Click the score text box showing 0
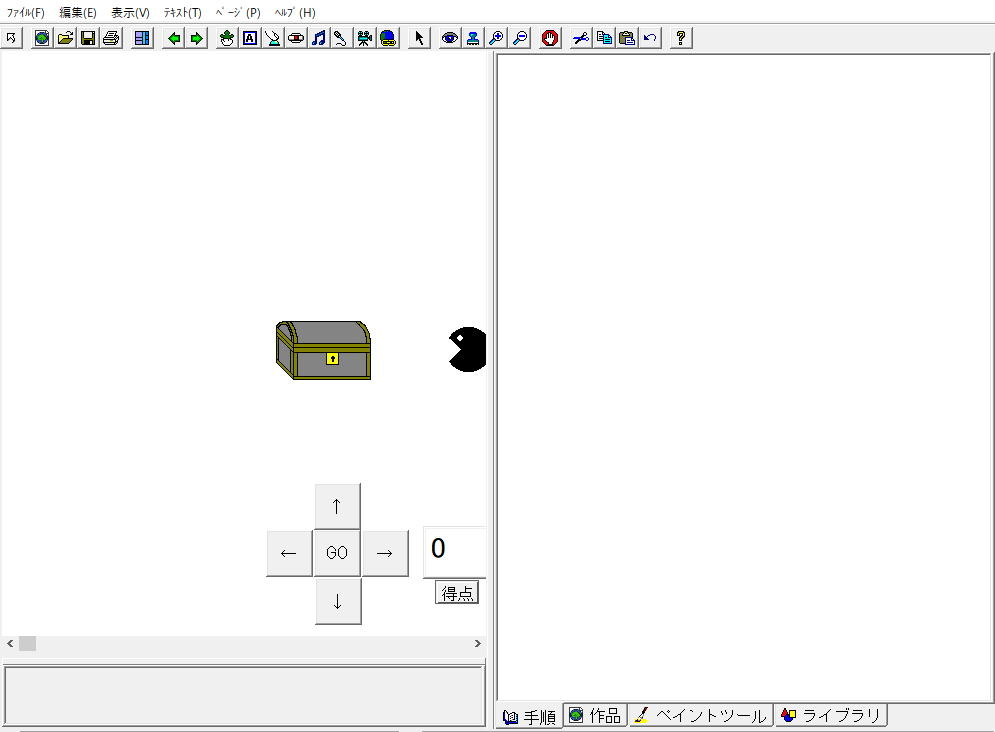The width and height of the screenshot is (995, 732). [x=454, y=552]
